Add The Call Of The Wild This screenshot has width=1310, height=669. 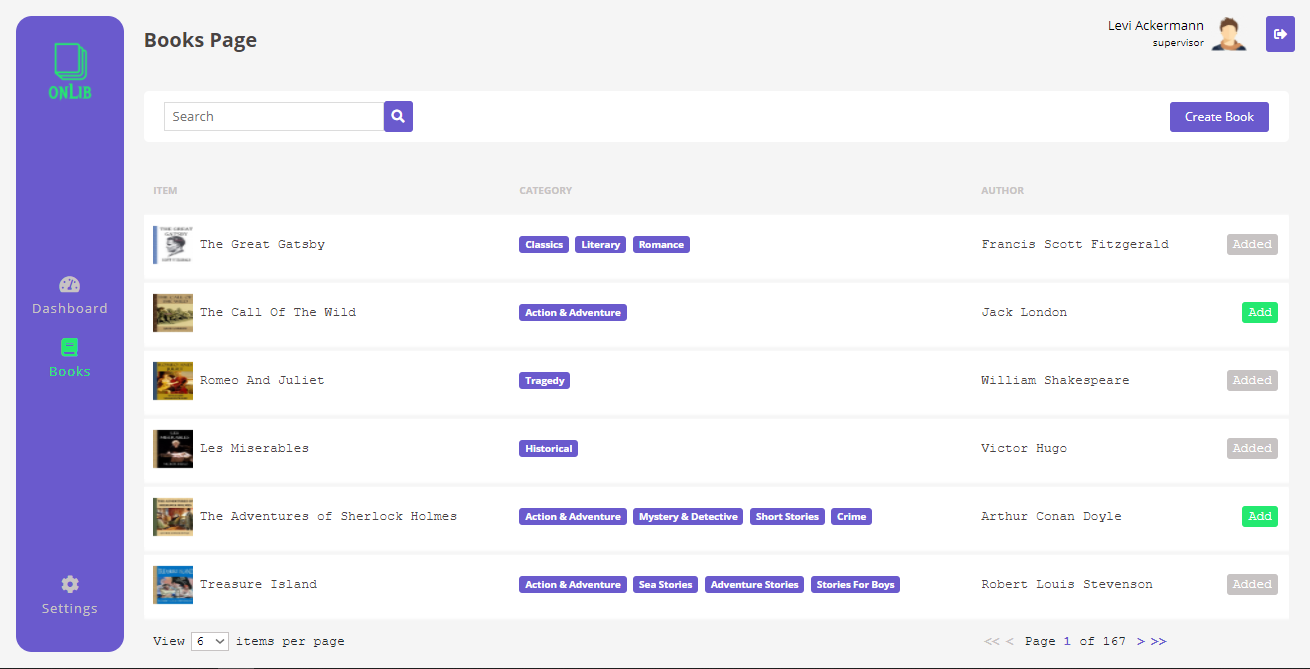1260,312
